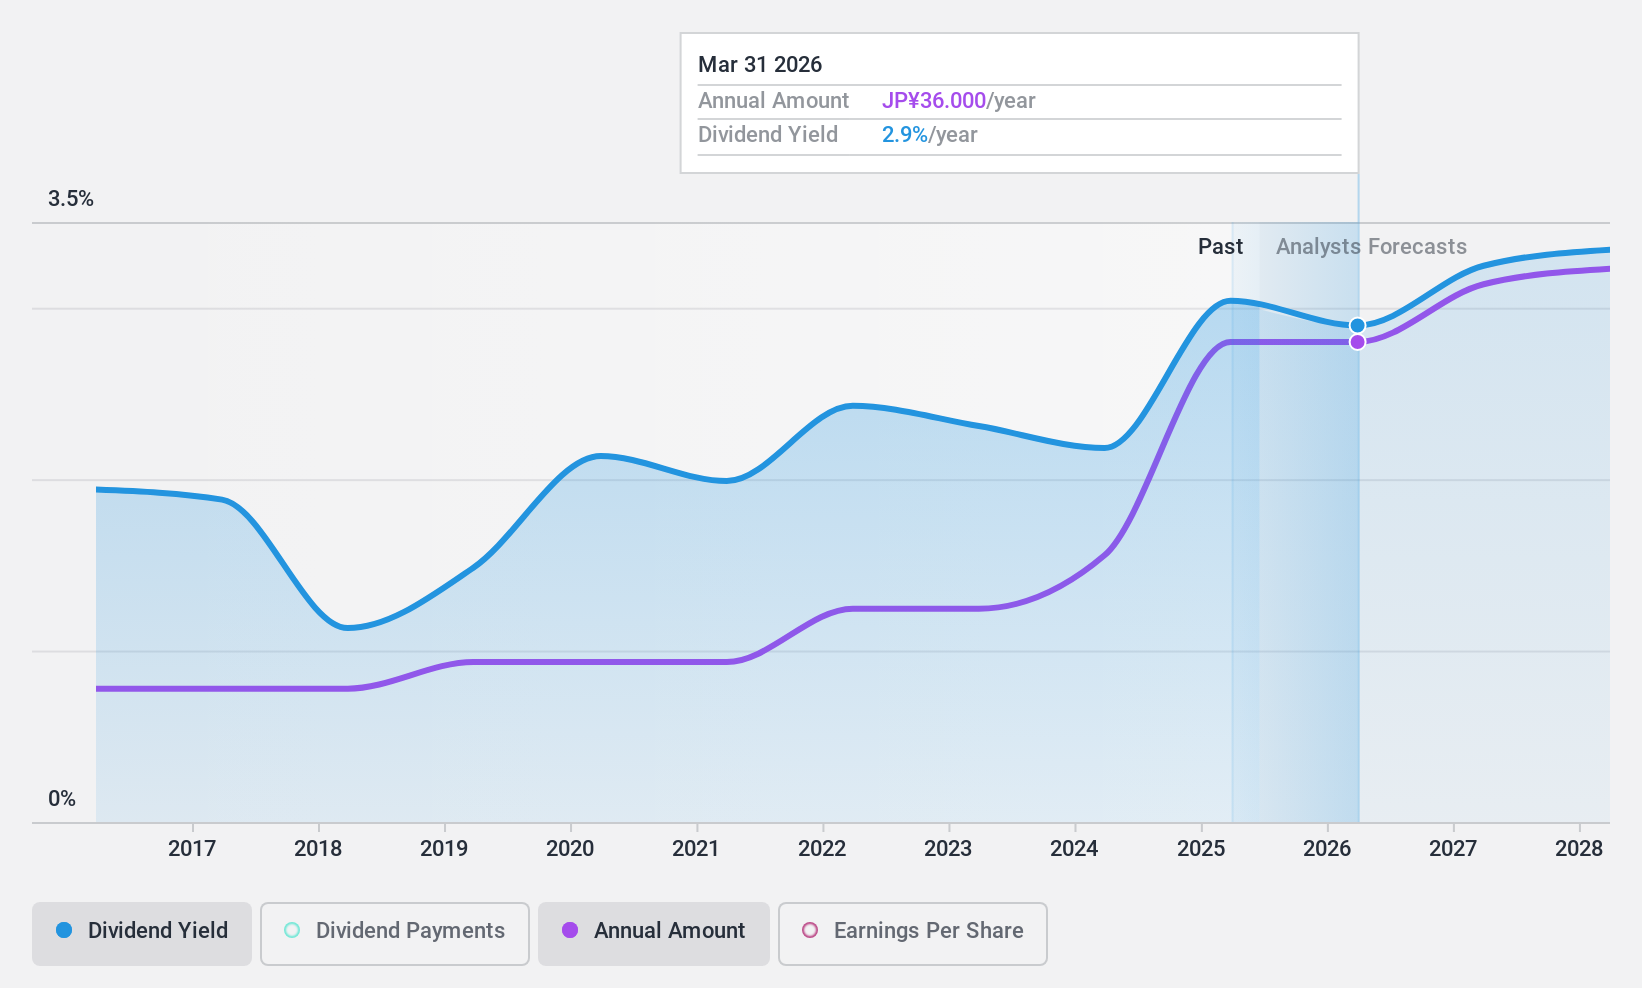The image size is (1642, 988).
Task: Click the purple dot in Annual Amount legend
Action: pyautogui.click(x=570, y=930)
